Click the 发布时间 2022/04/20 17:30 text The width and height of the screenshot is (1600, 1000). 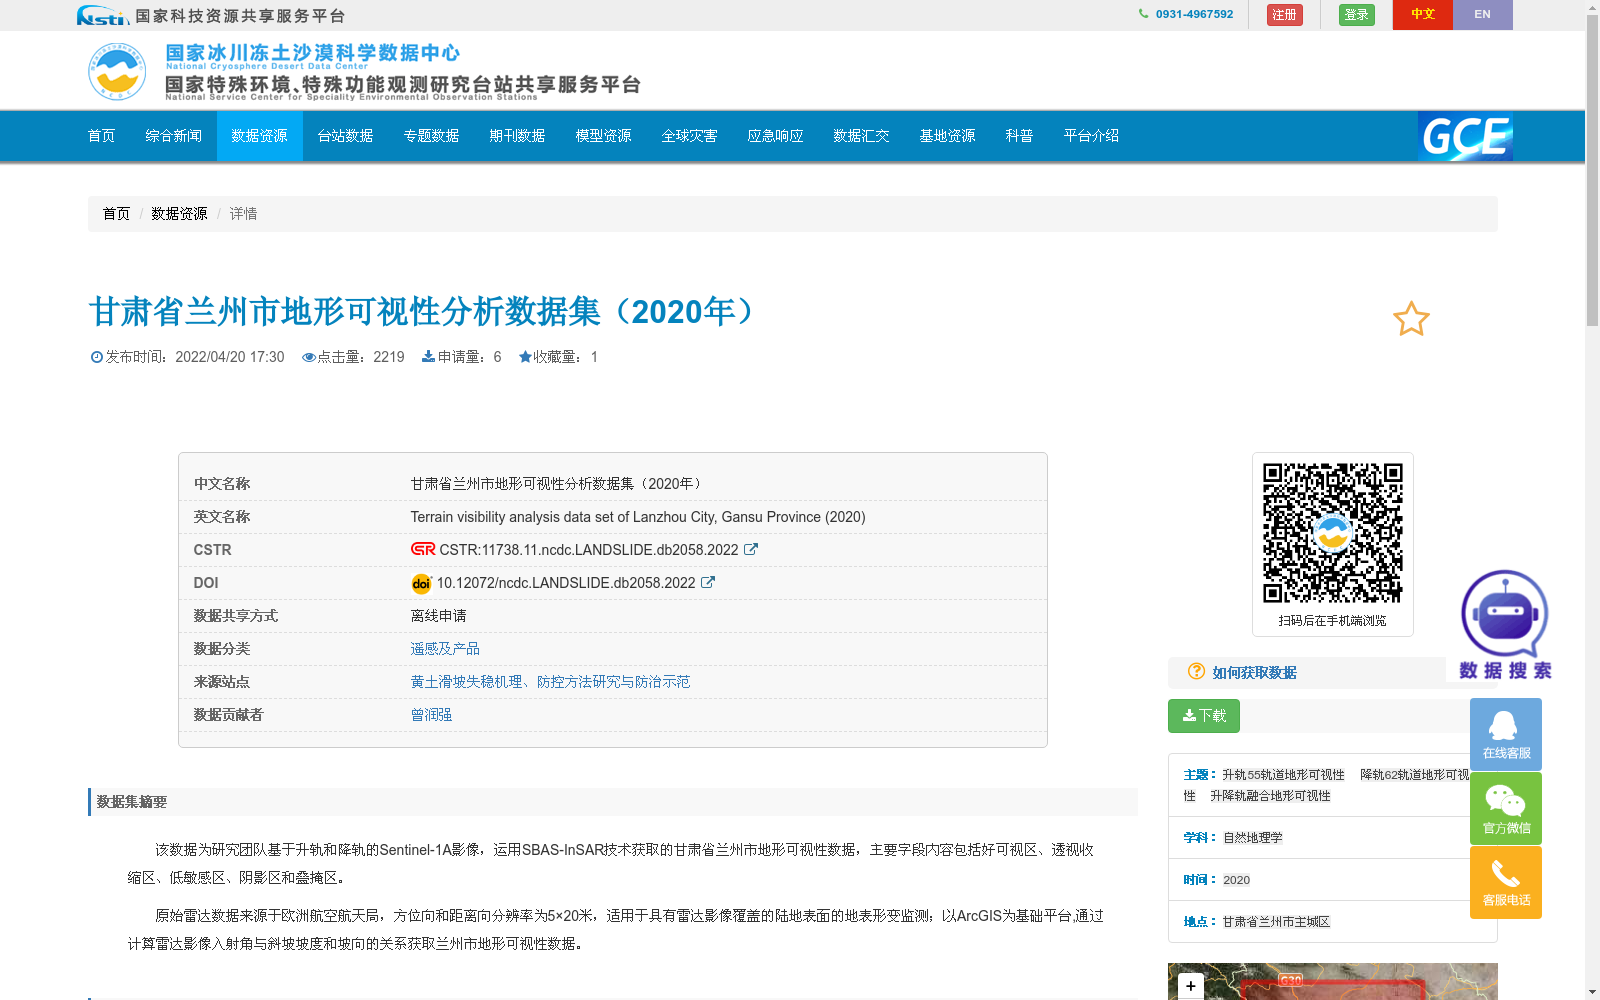click(x=187, y=357)
